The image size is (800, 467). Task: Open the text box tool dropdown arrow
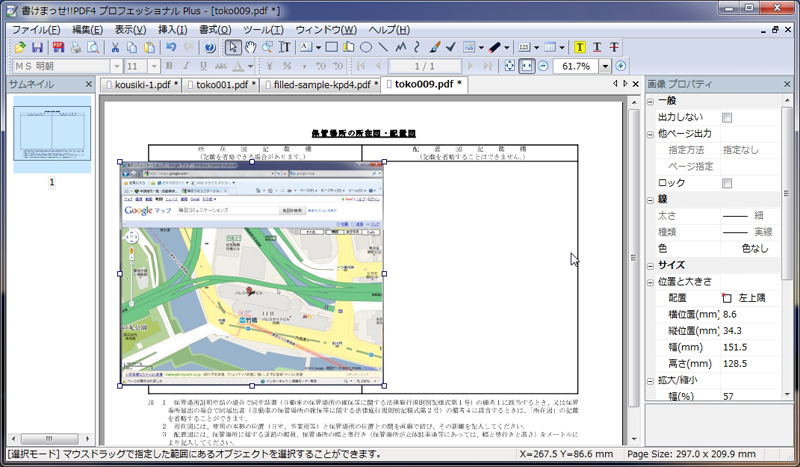(x=318, y=48)
